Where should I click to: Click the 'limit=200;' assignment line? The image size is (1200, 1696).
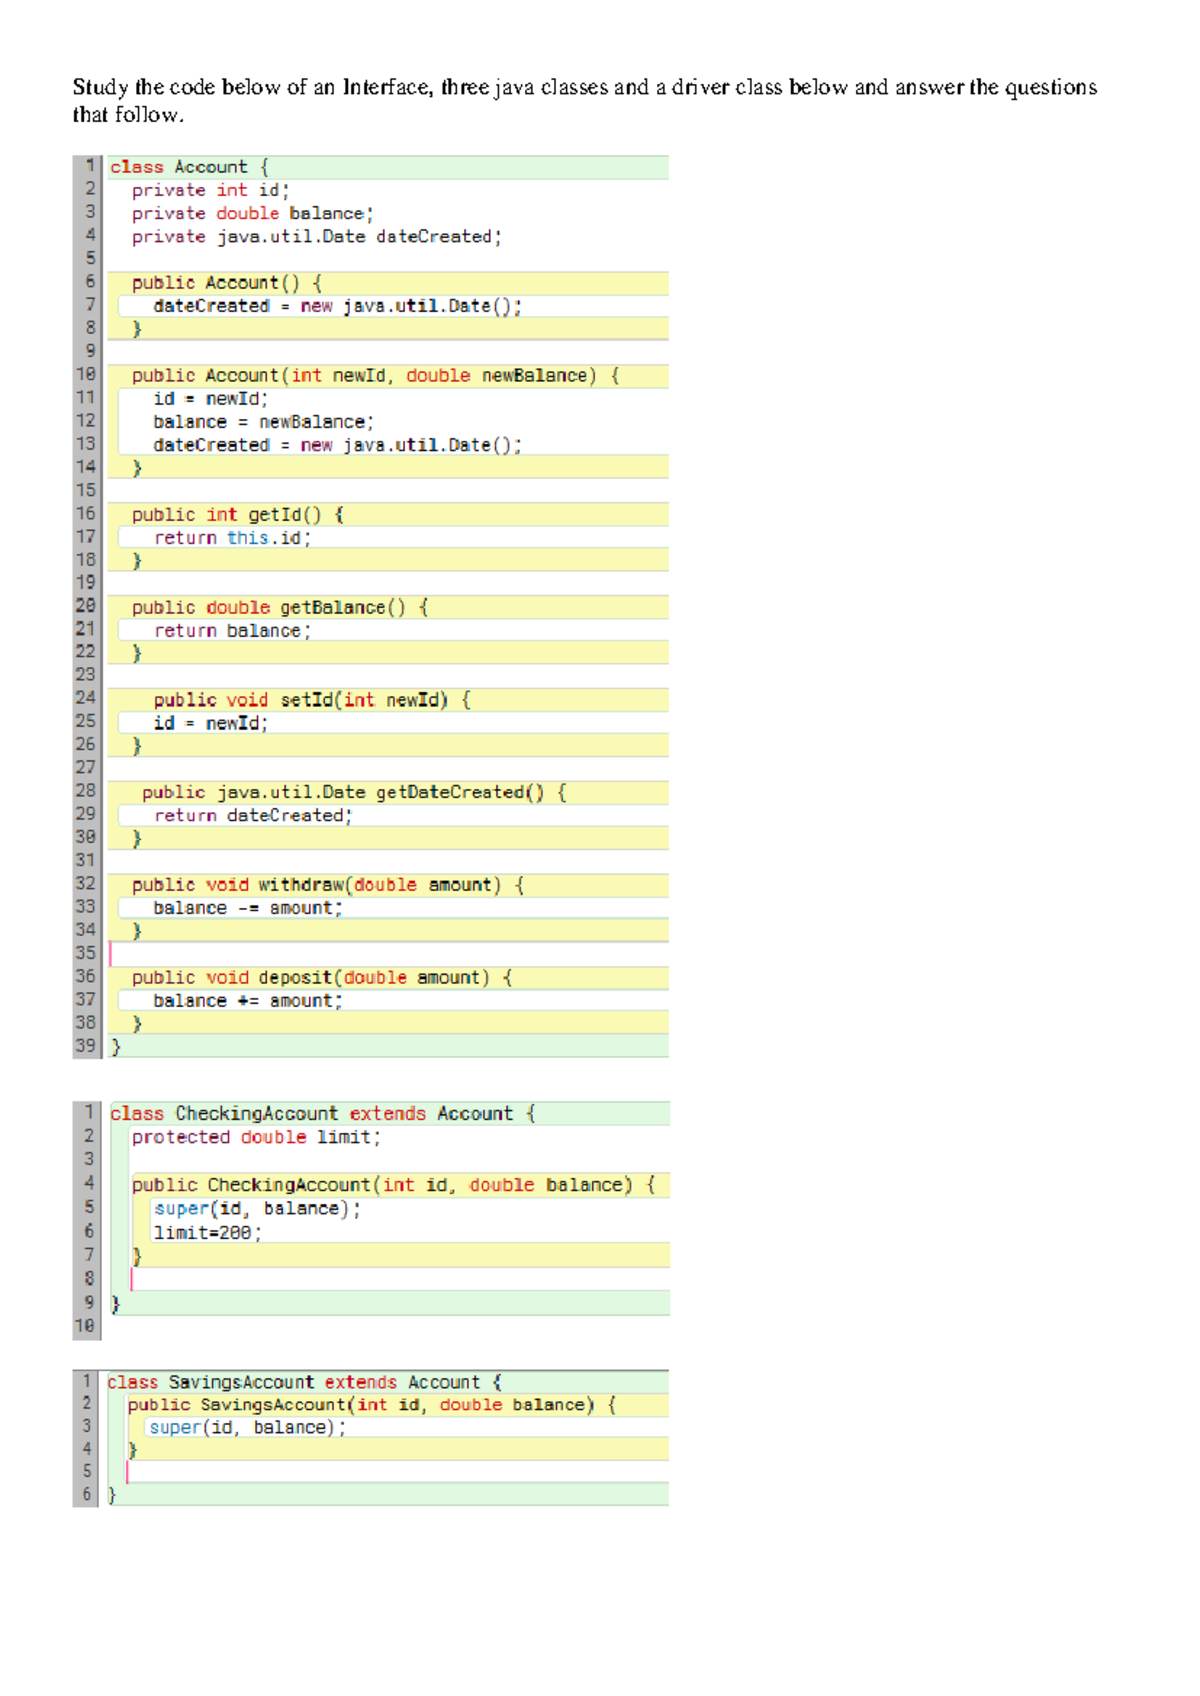point(207,1233)
